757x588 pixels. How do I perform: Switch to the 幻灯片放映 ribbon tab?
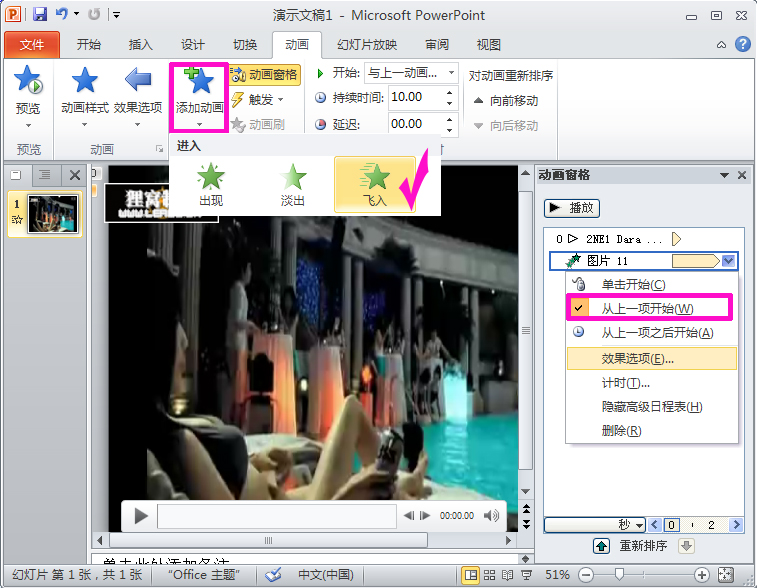[x=367, y=45]
